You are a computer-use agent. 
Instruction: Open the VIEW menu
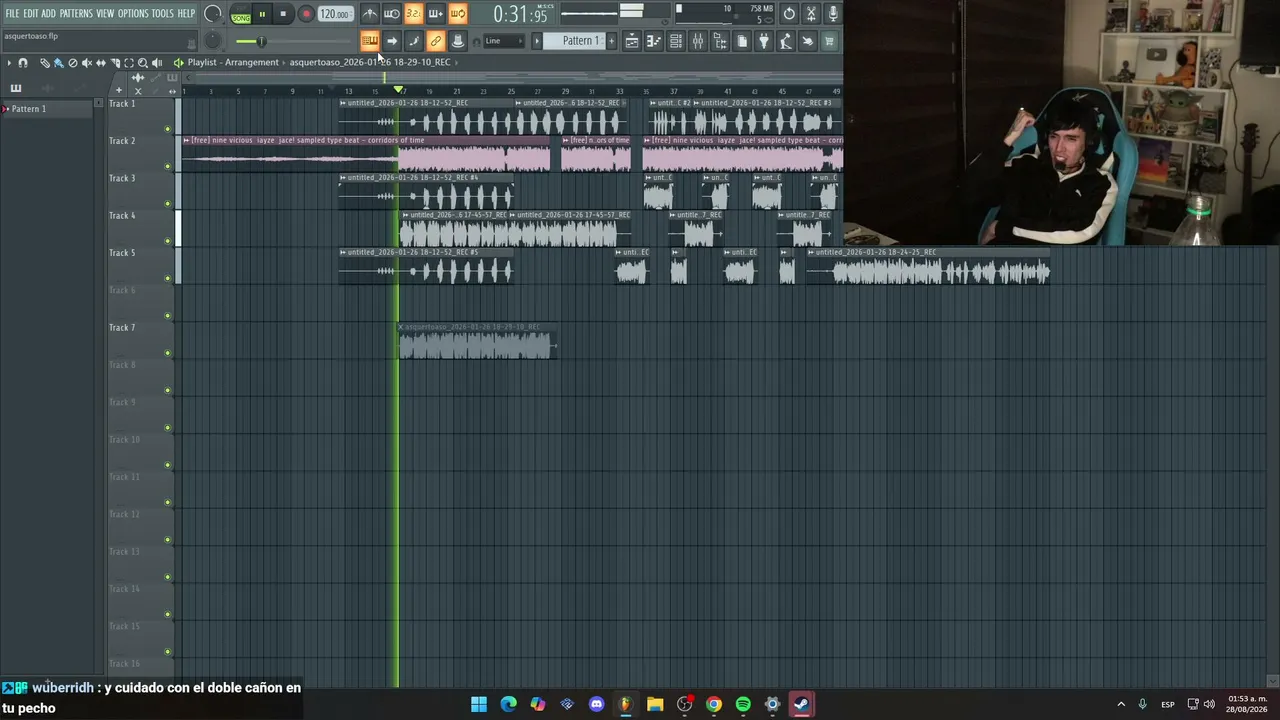click(105, 14)
